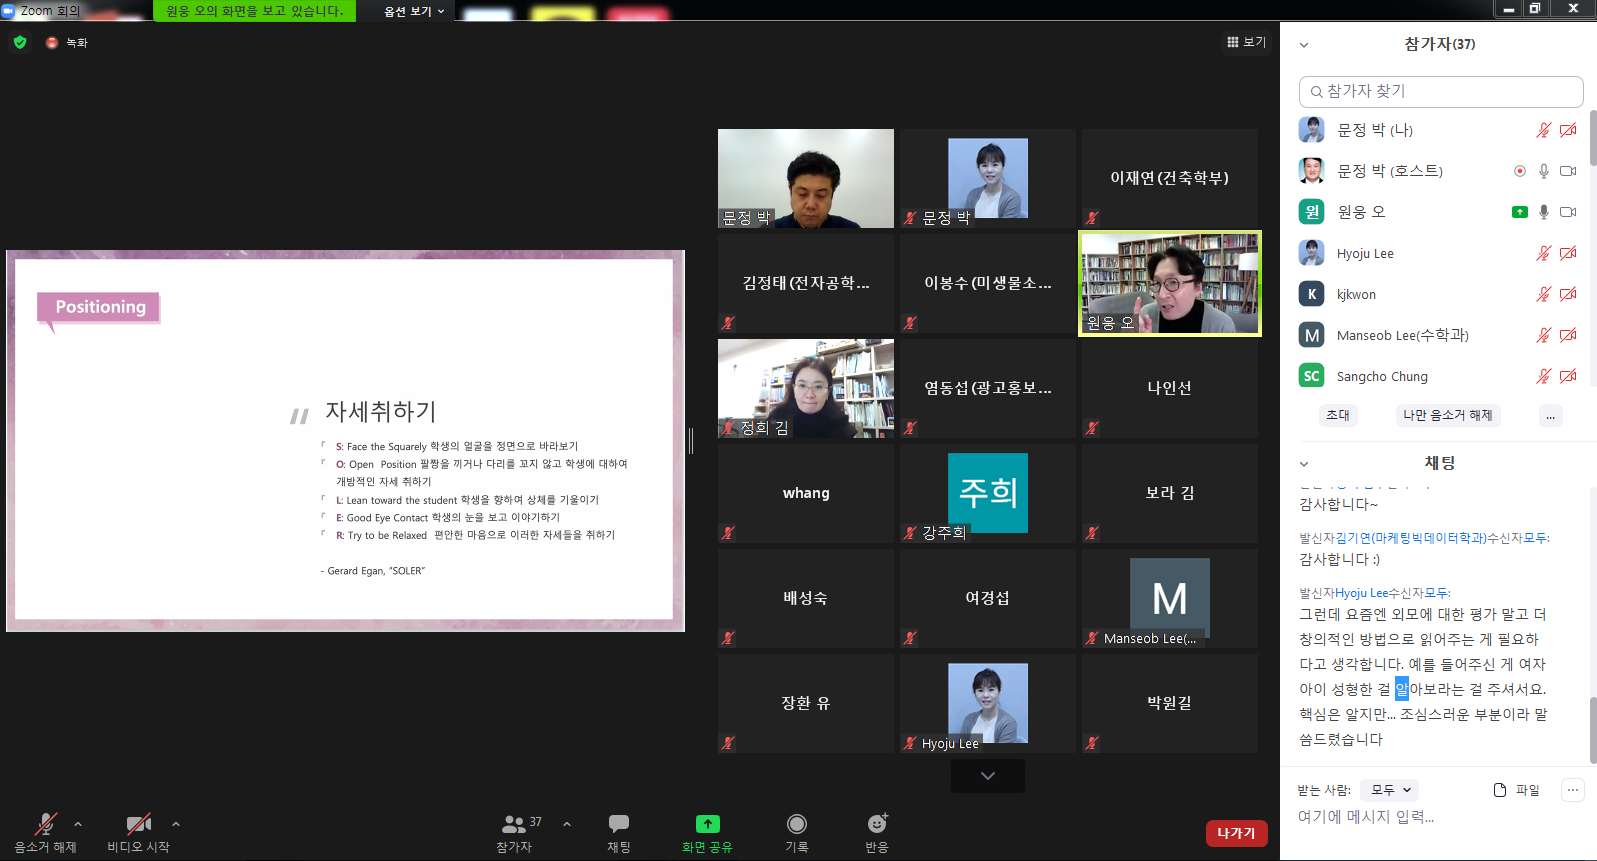The width and height of the screenshot is (1597, 861).
Task: Open the 채팅 chat icon
Action: coord(619,824)
